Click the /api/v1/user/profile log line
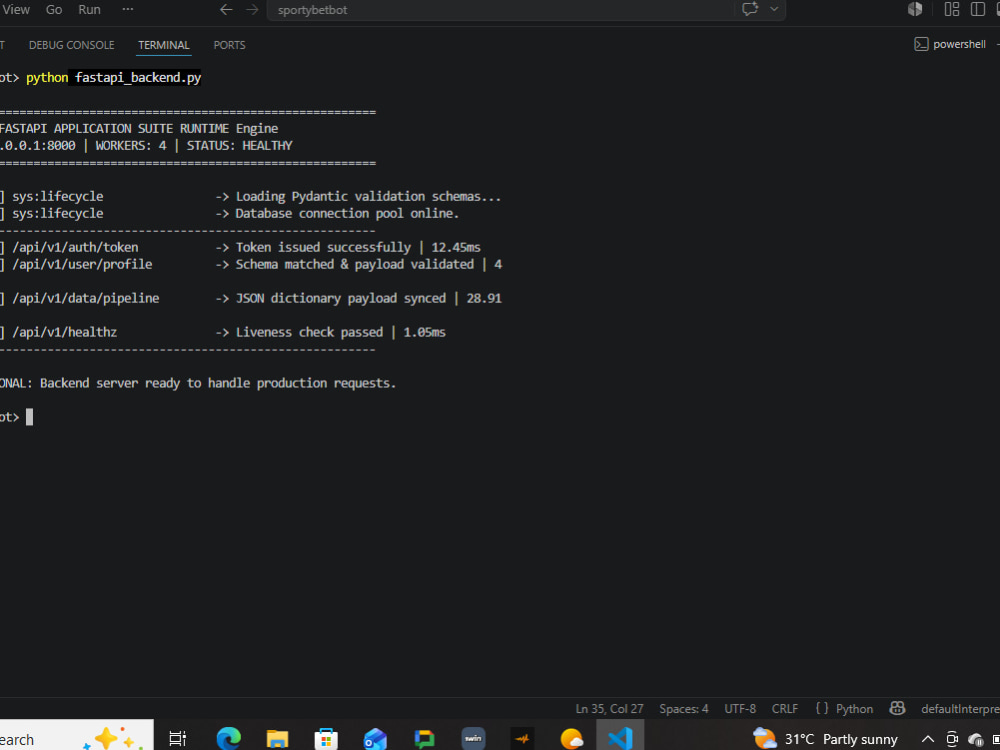The width and height of the screenshot is (1000, 750). pos(251,264)
